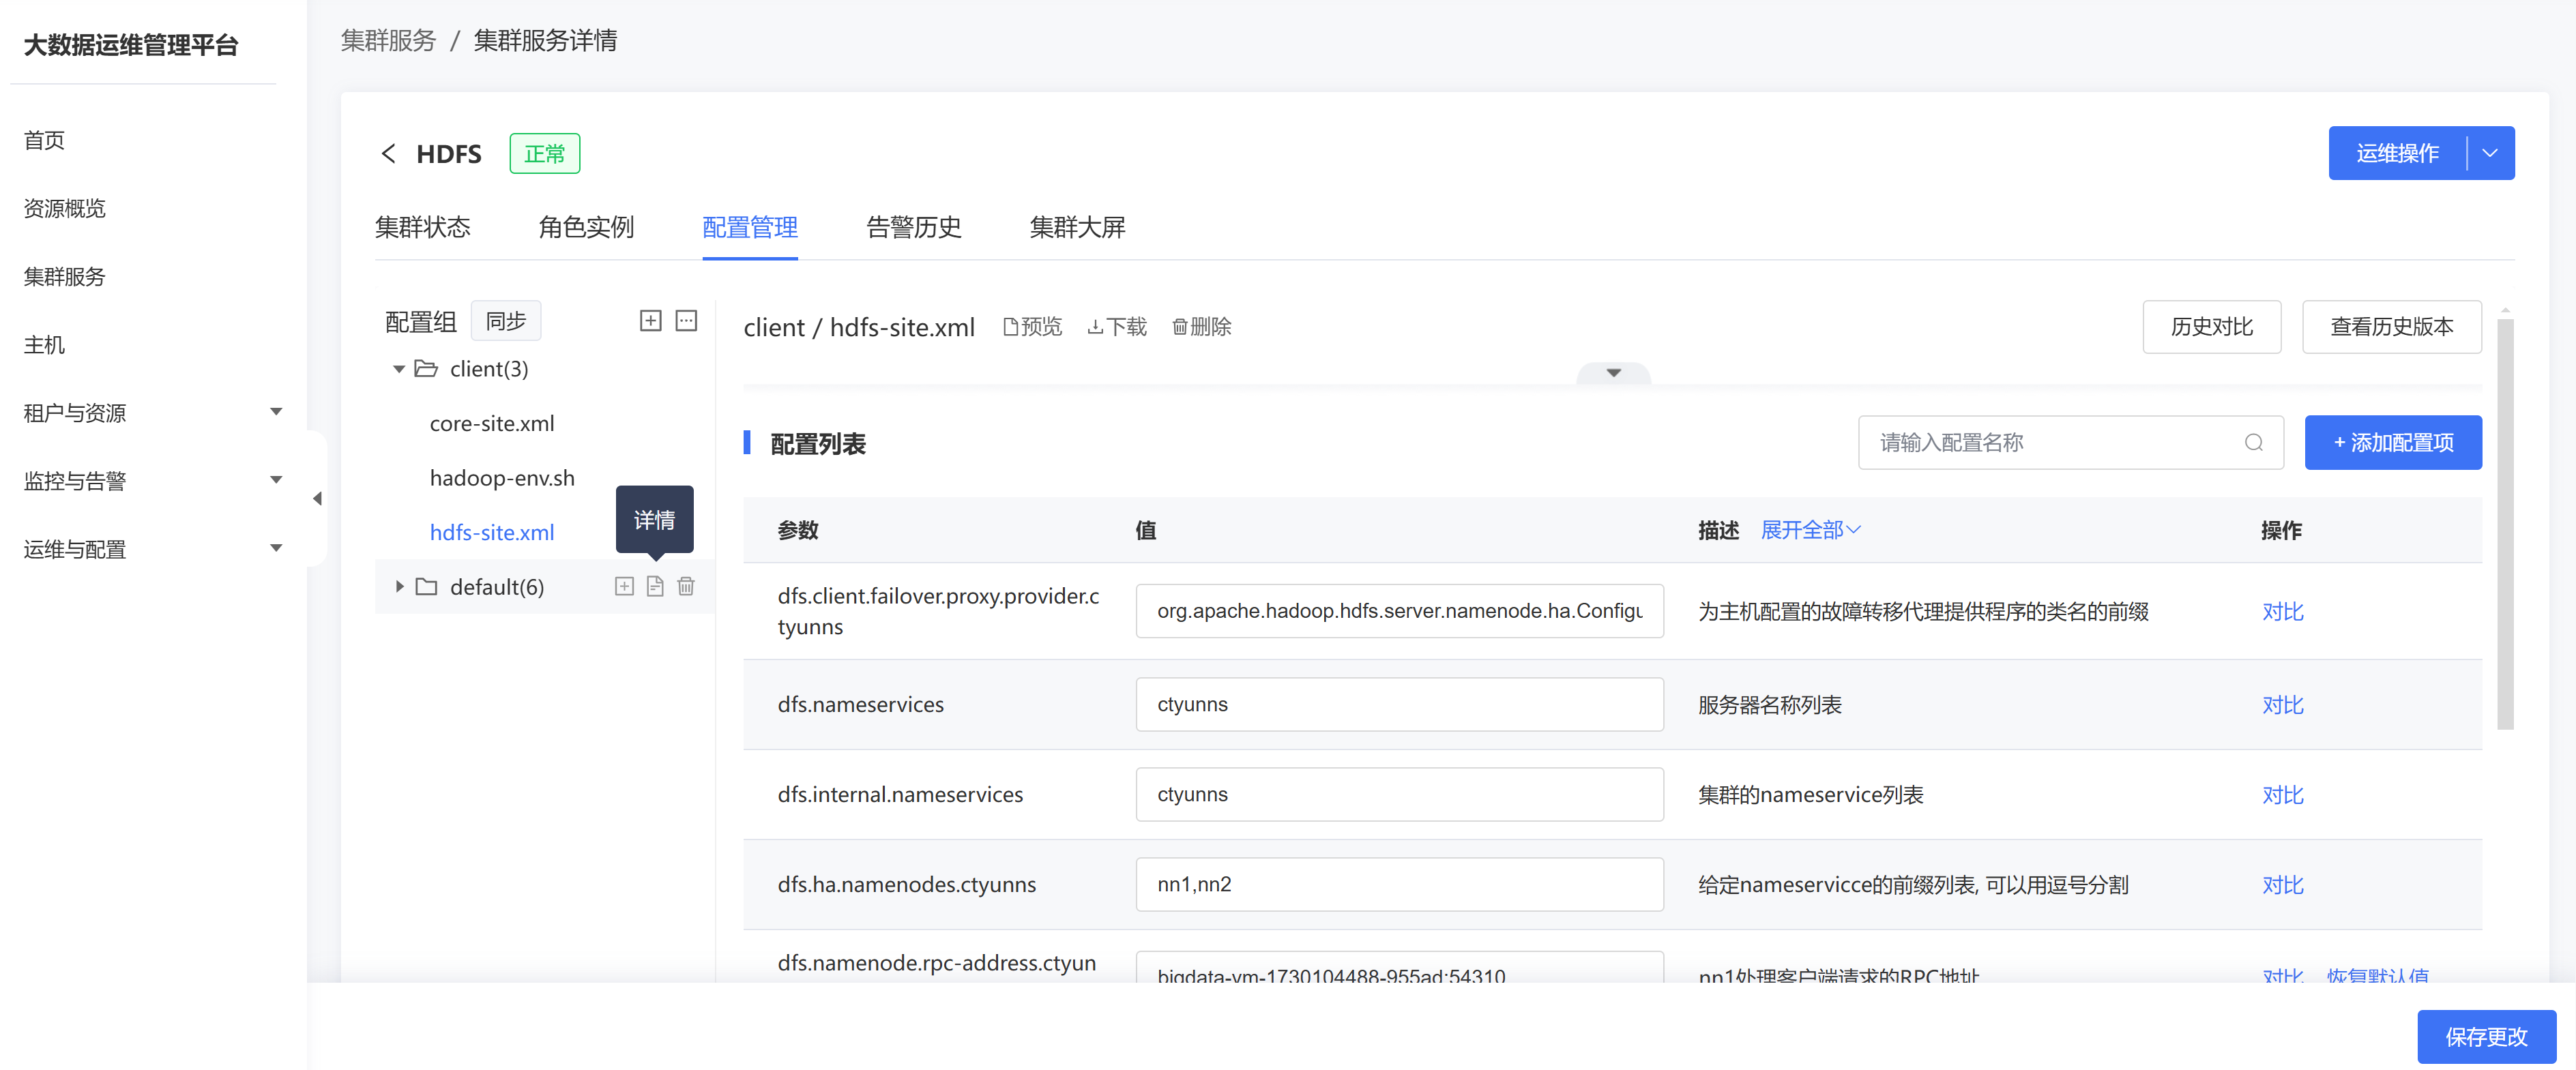The height and width of the screenshot is (1070, 2576).
Task: Click the 保存更改 button
Action: pyautogui.click(x=2486, y=1037)
